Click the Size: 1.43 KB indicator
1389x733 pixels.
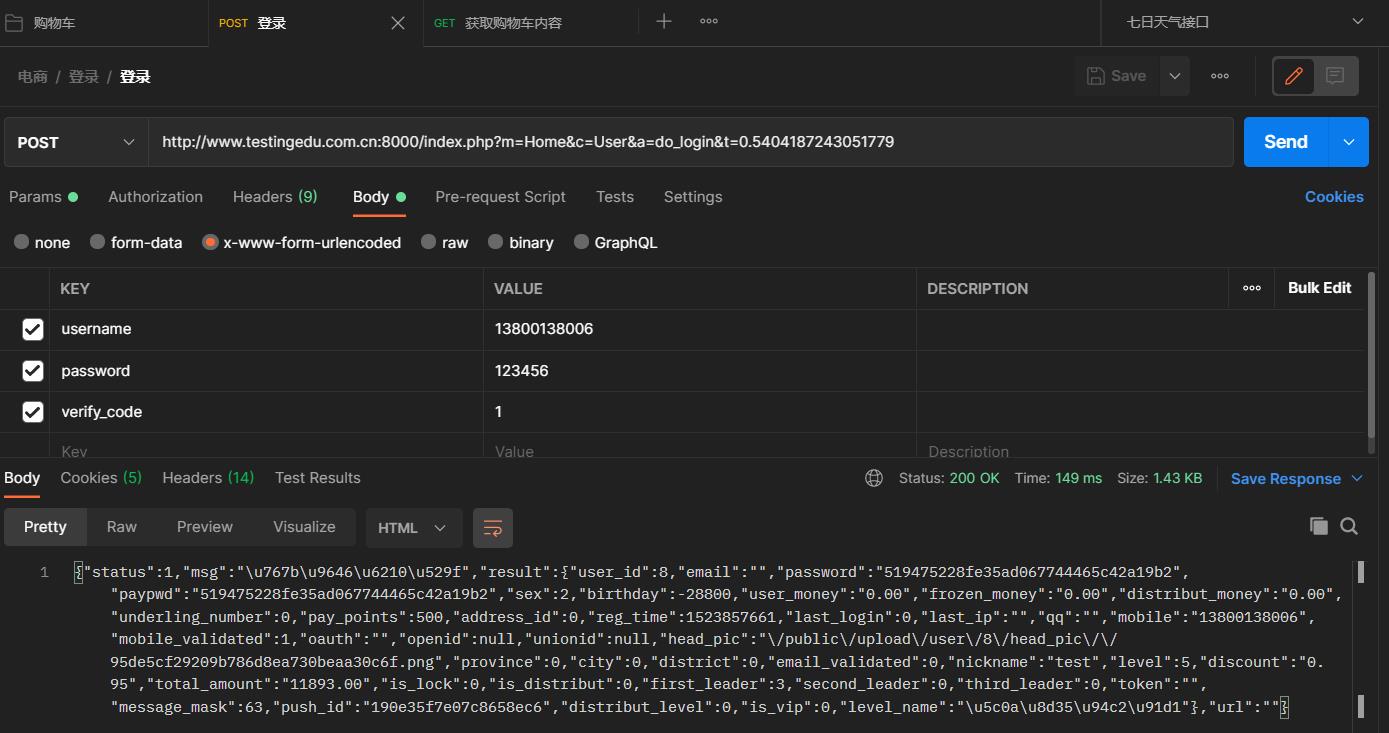[1159, 478]
